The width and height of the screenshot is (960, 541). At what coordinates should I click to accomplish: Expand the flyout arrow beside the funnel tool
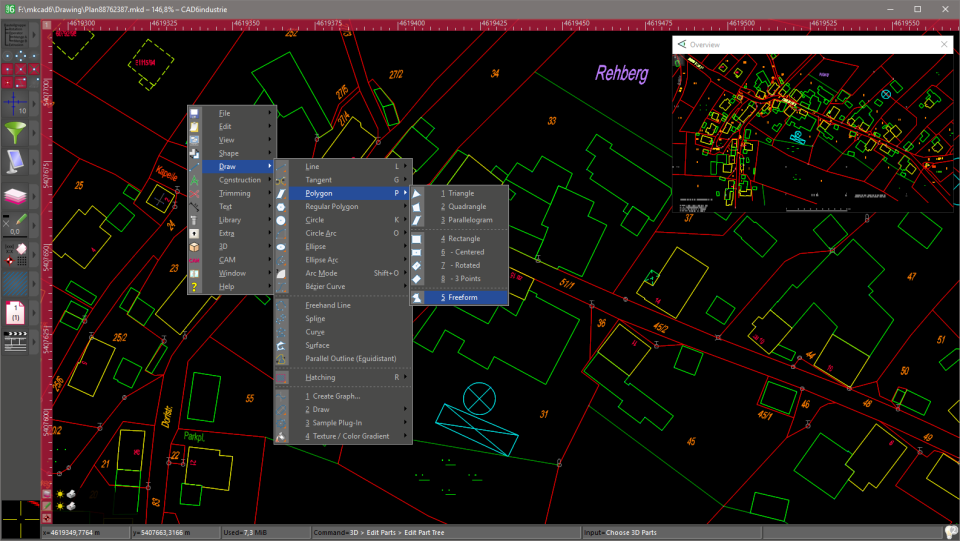[34, 132]
